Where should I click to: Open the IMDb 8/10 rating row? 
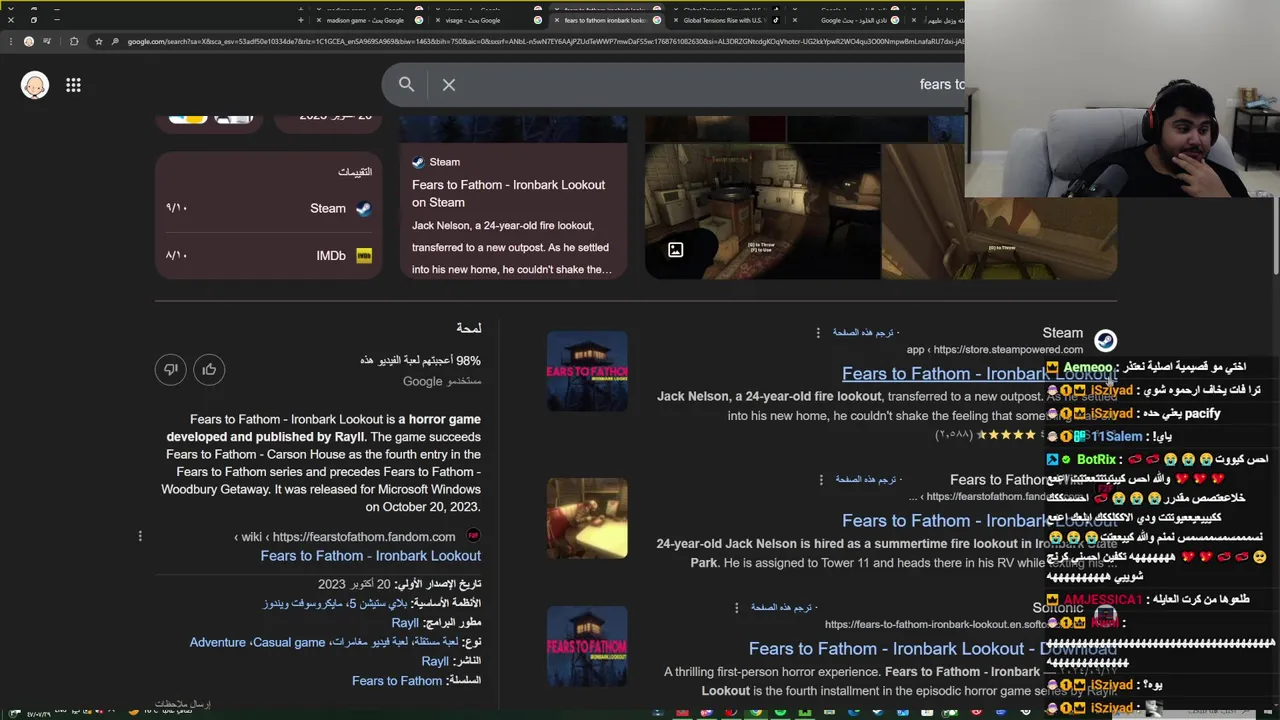(x=268, y=255)
